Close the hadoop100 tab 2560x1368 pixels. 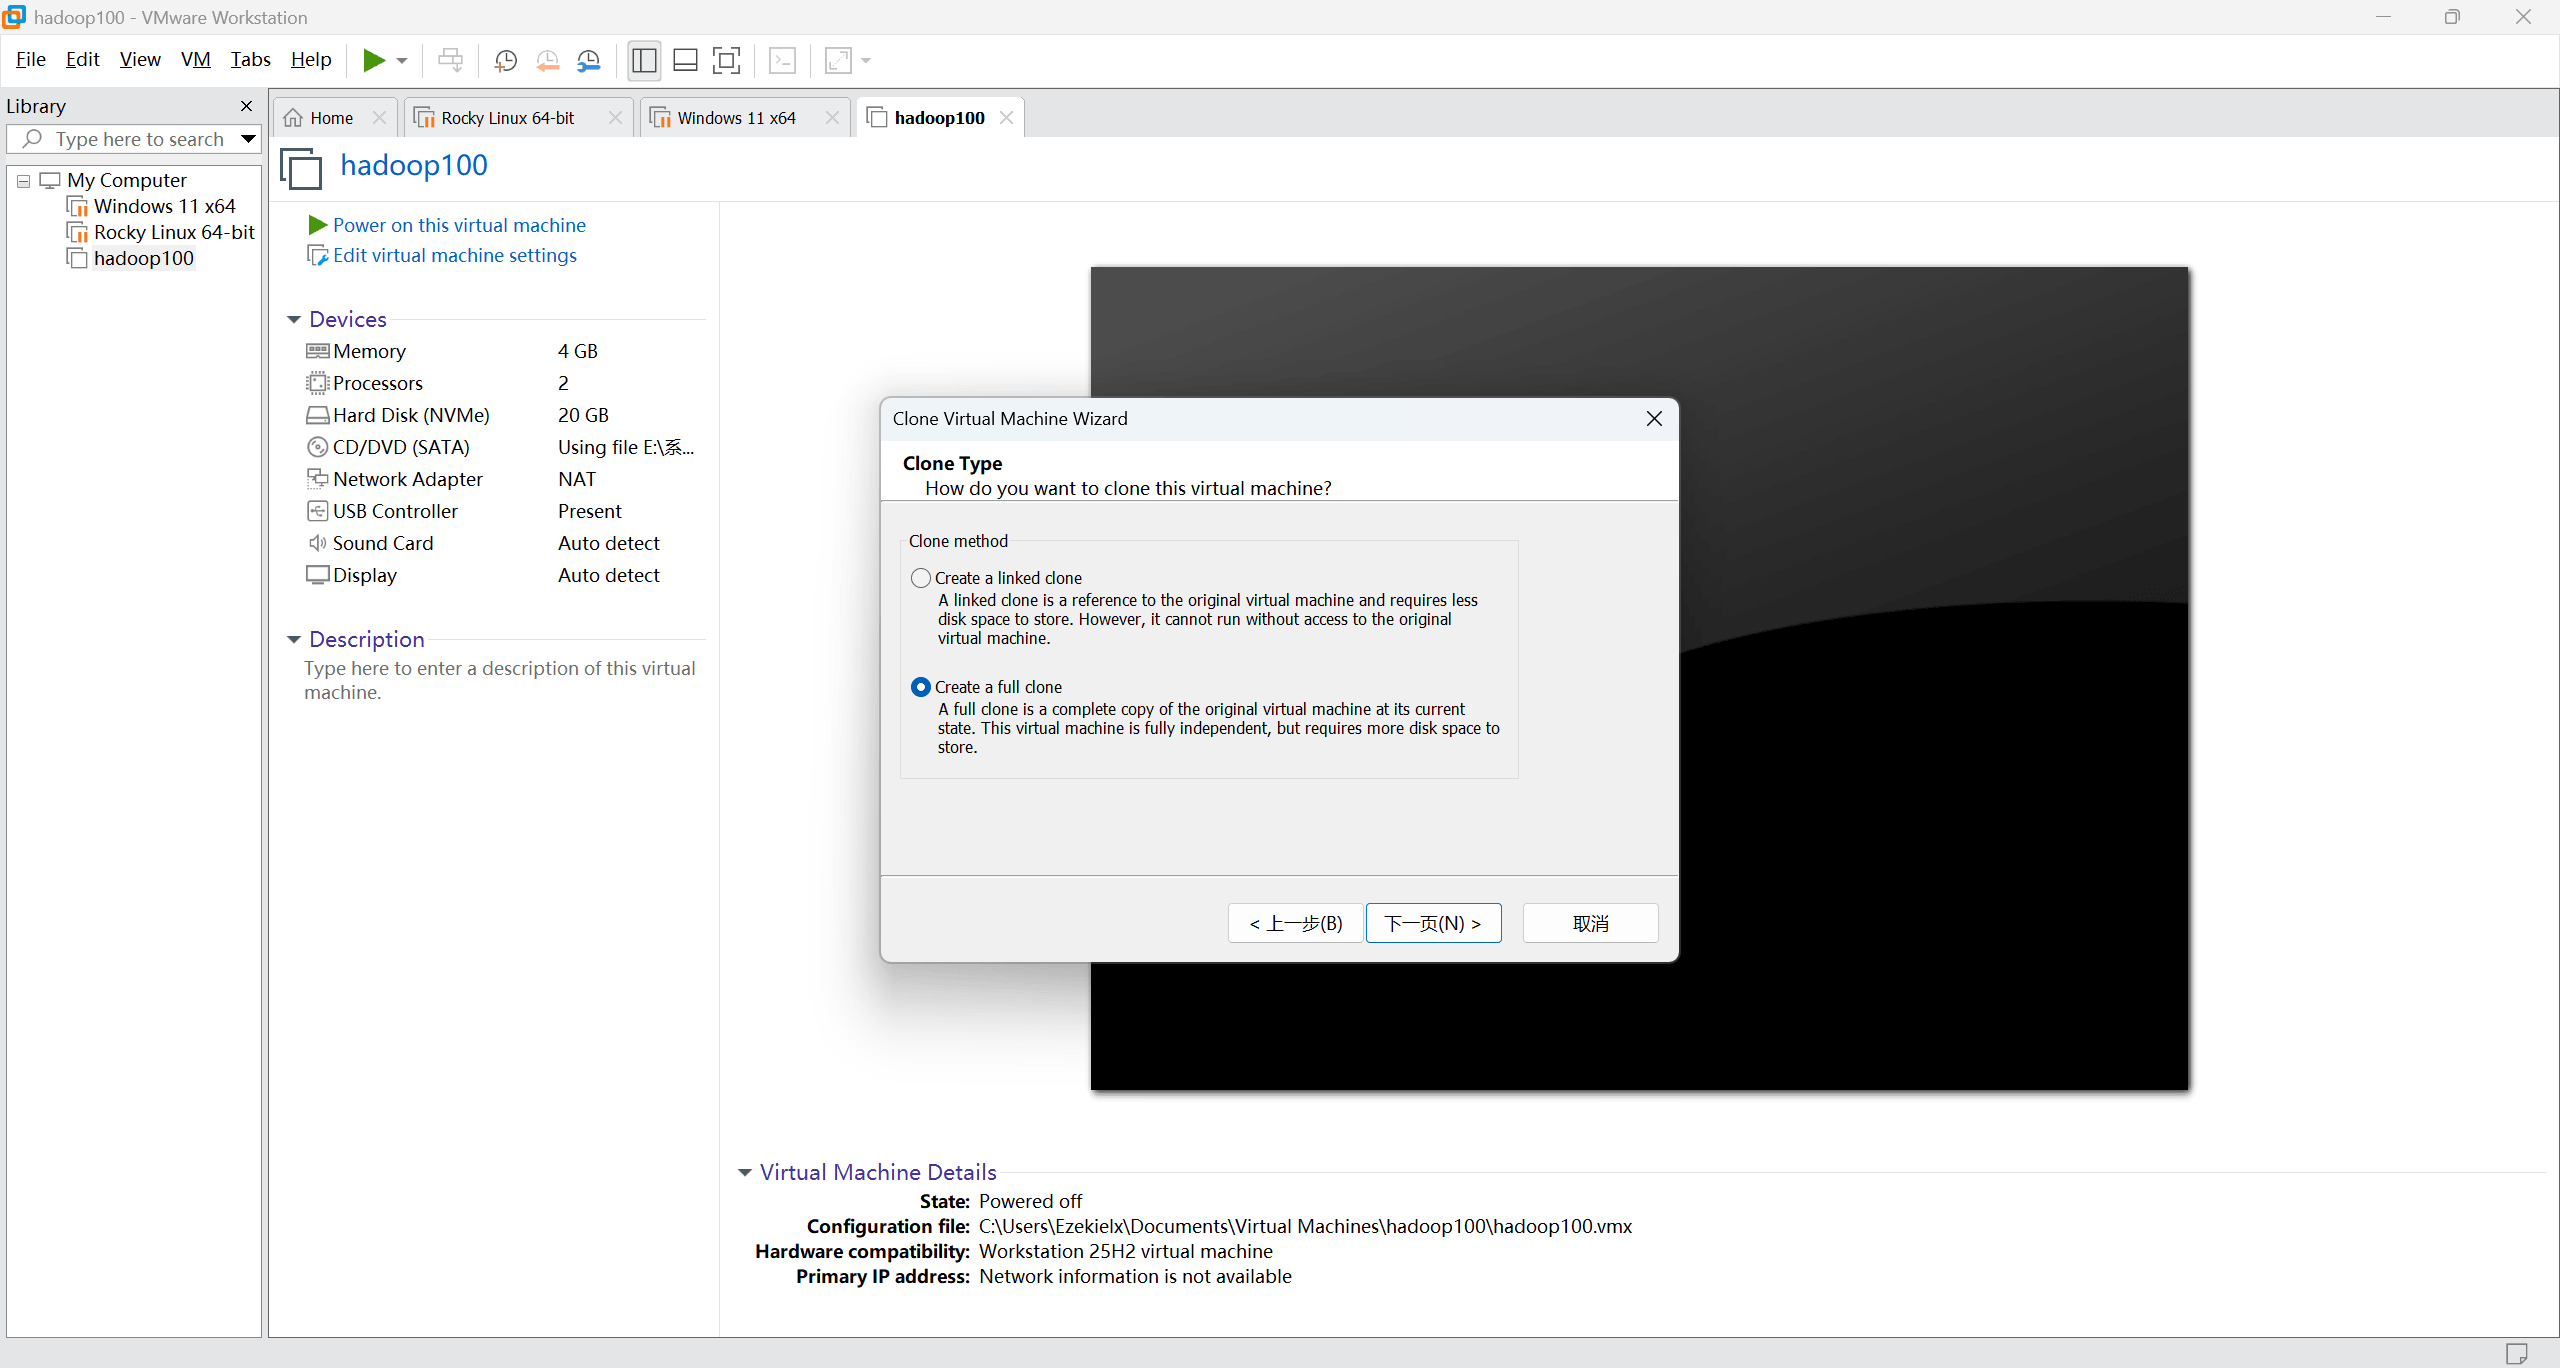(1007, 118)
